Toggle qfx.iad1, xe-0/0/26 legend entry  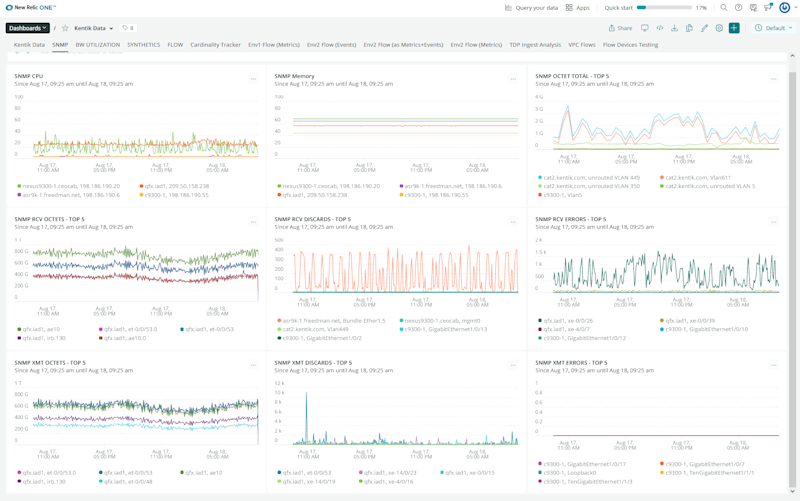point(567,320)
